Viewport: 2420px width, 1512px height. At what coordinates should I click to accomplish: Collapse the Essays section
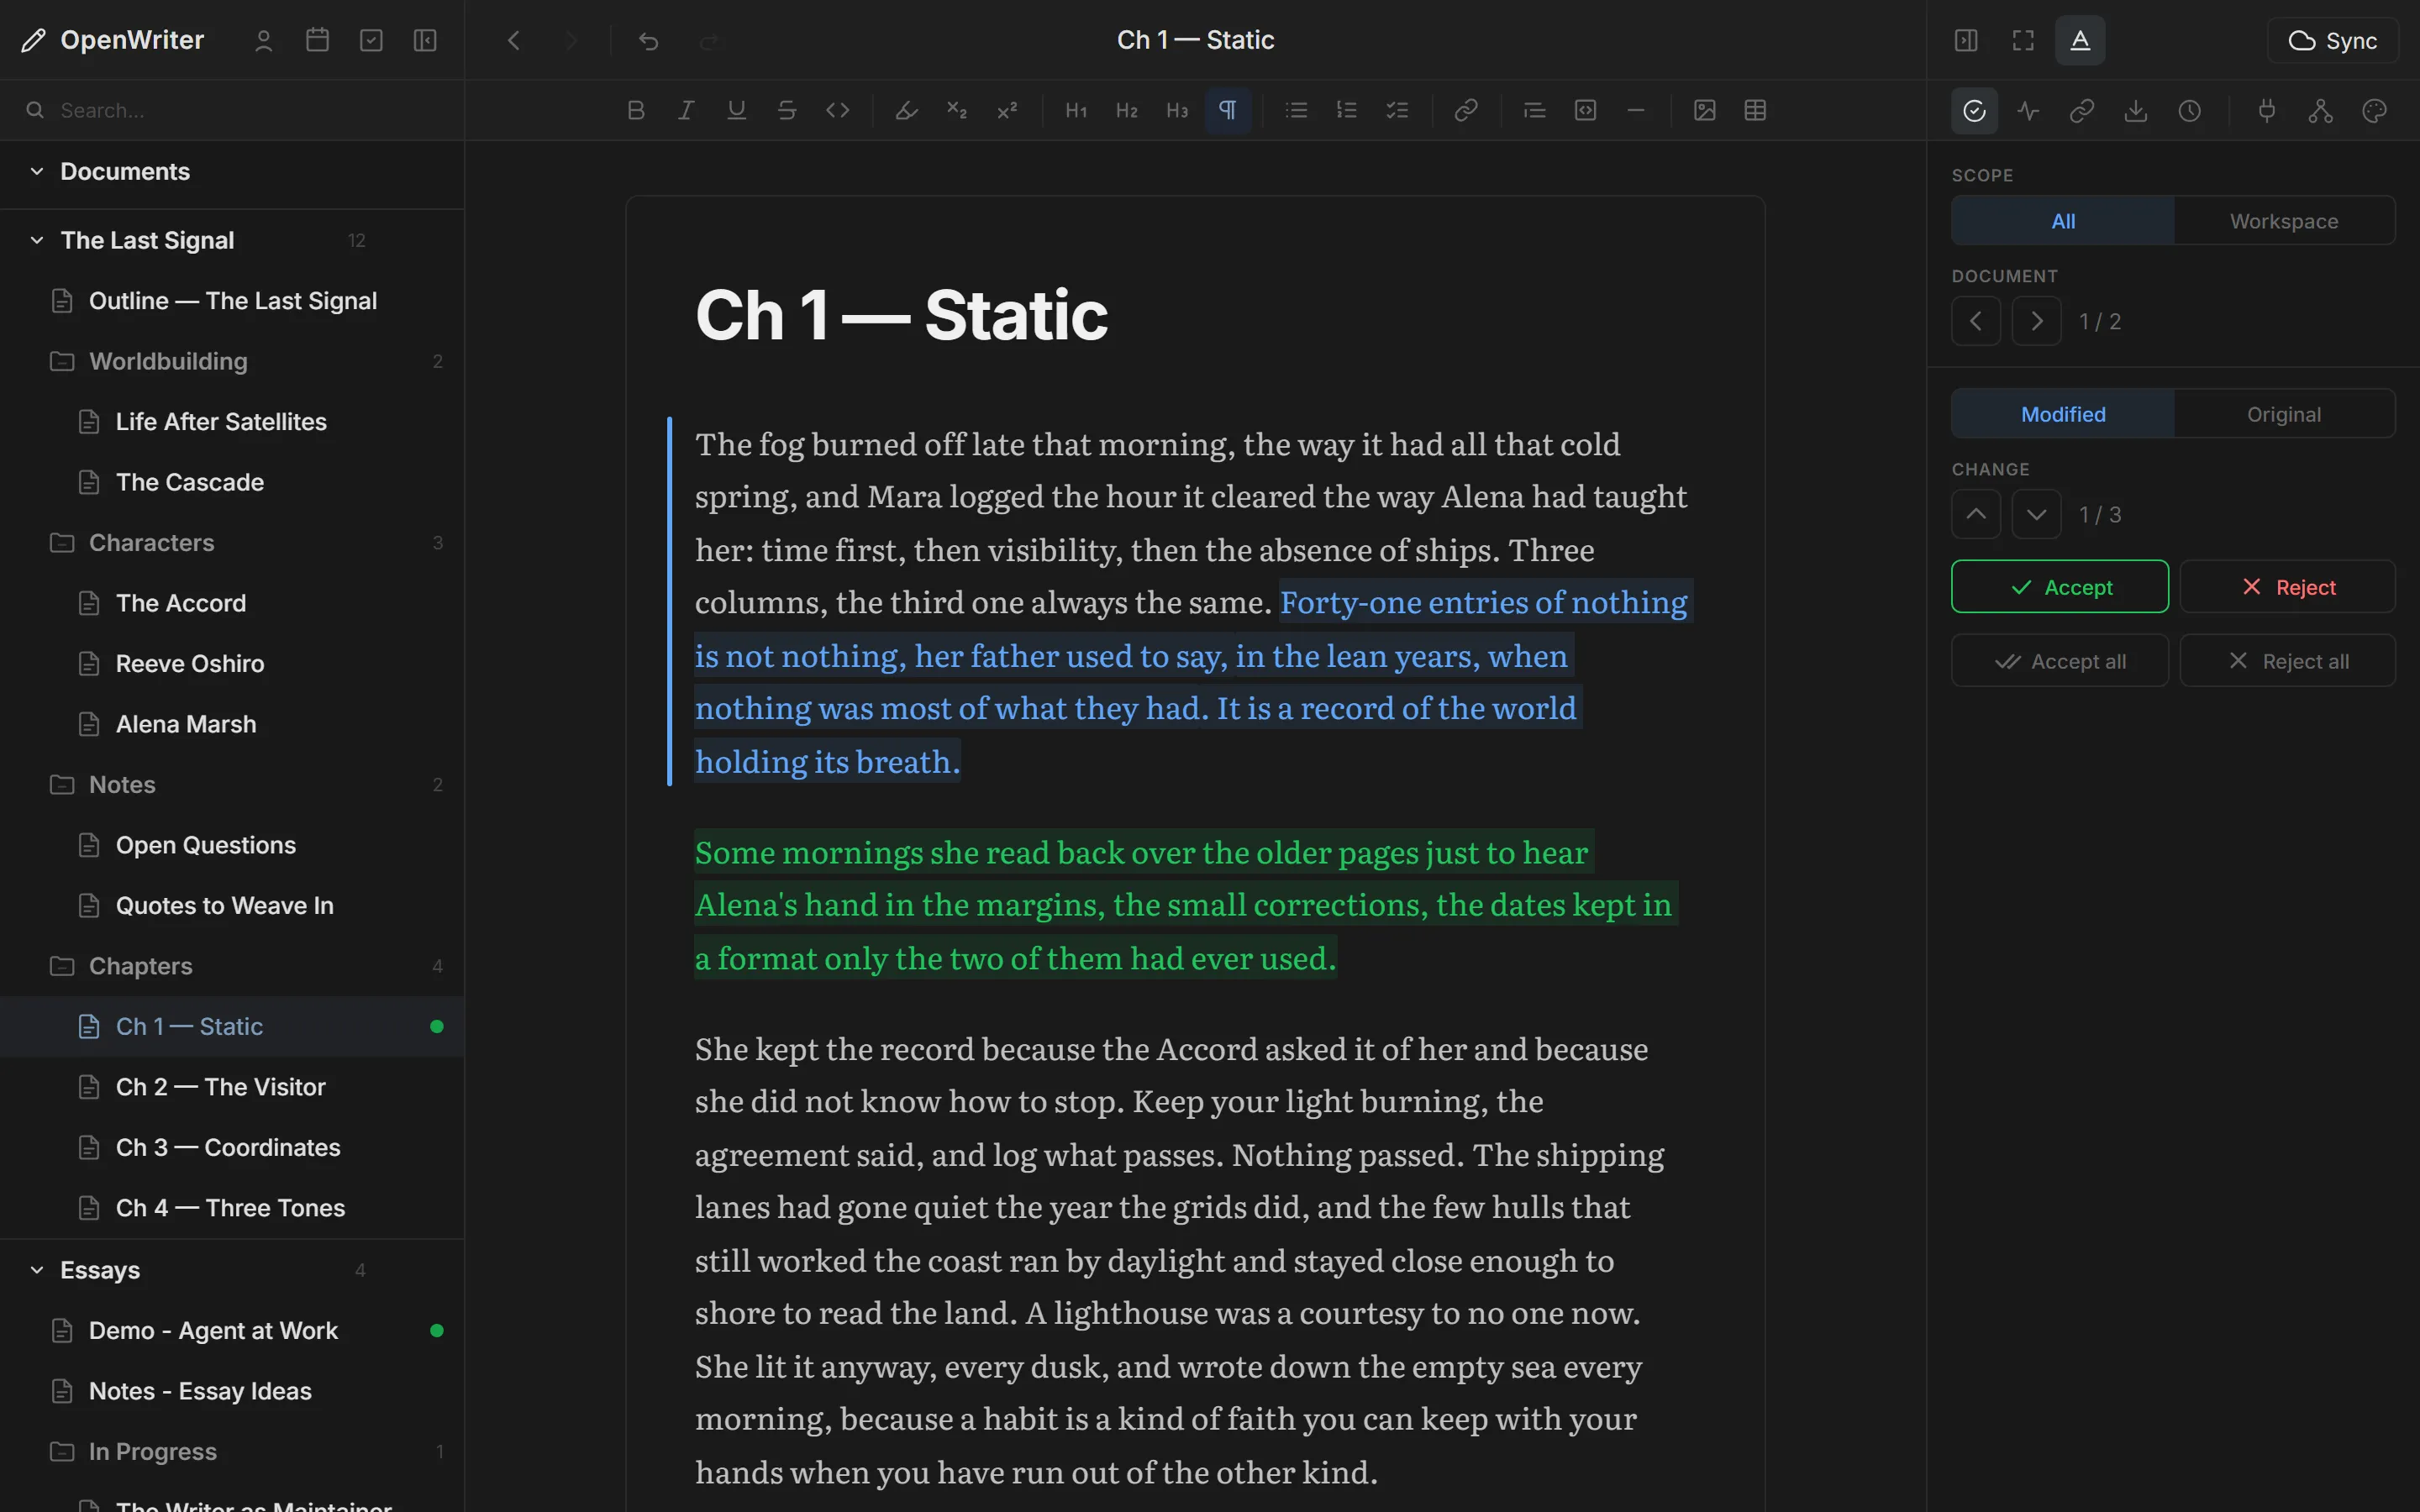pyautogui.click(x=37, y=1270)
